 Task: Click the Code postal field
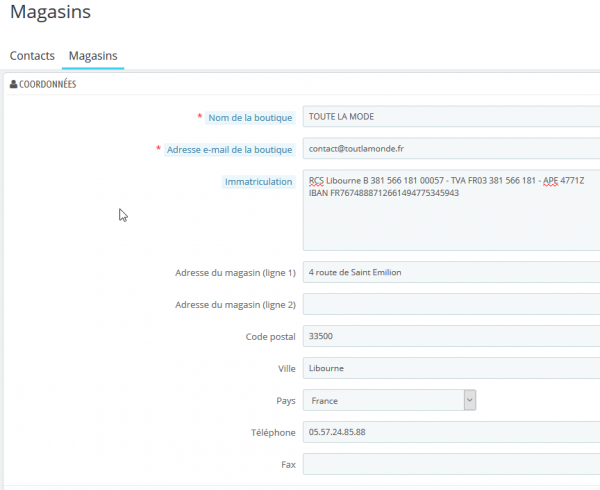(452, 336)
